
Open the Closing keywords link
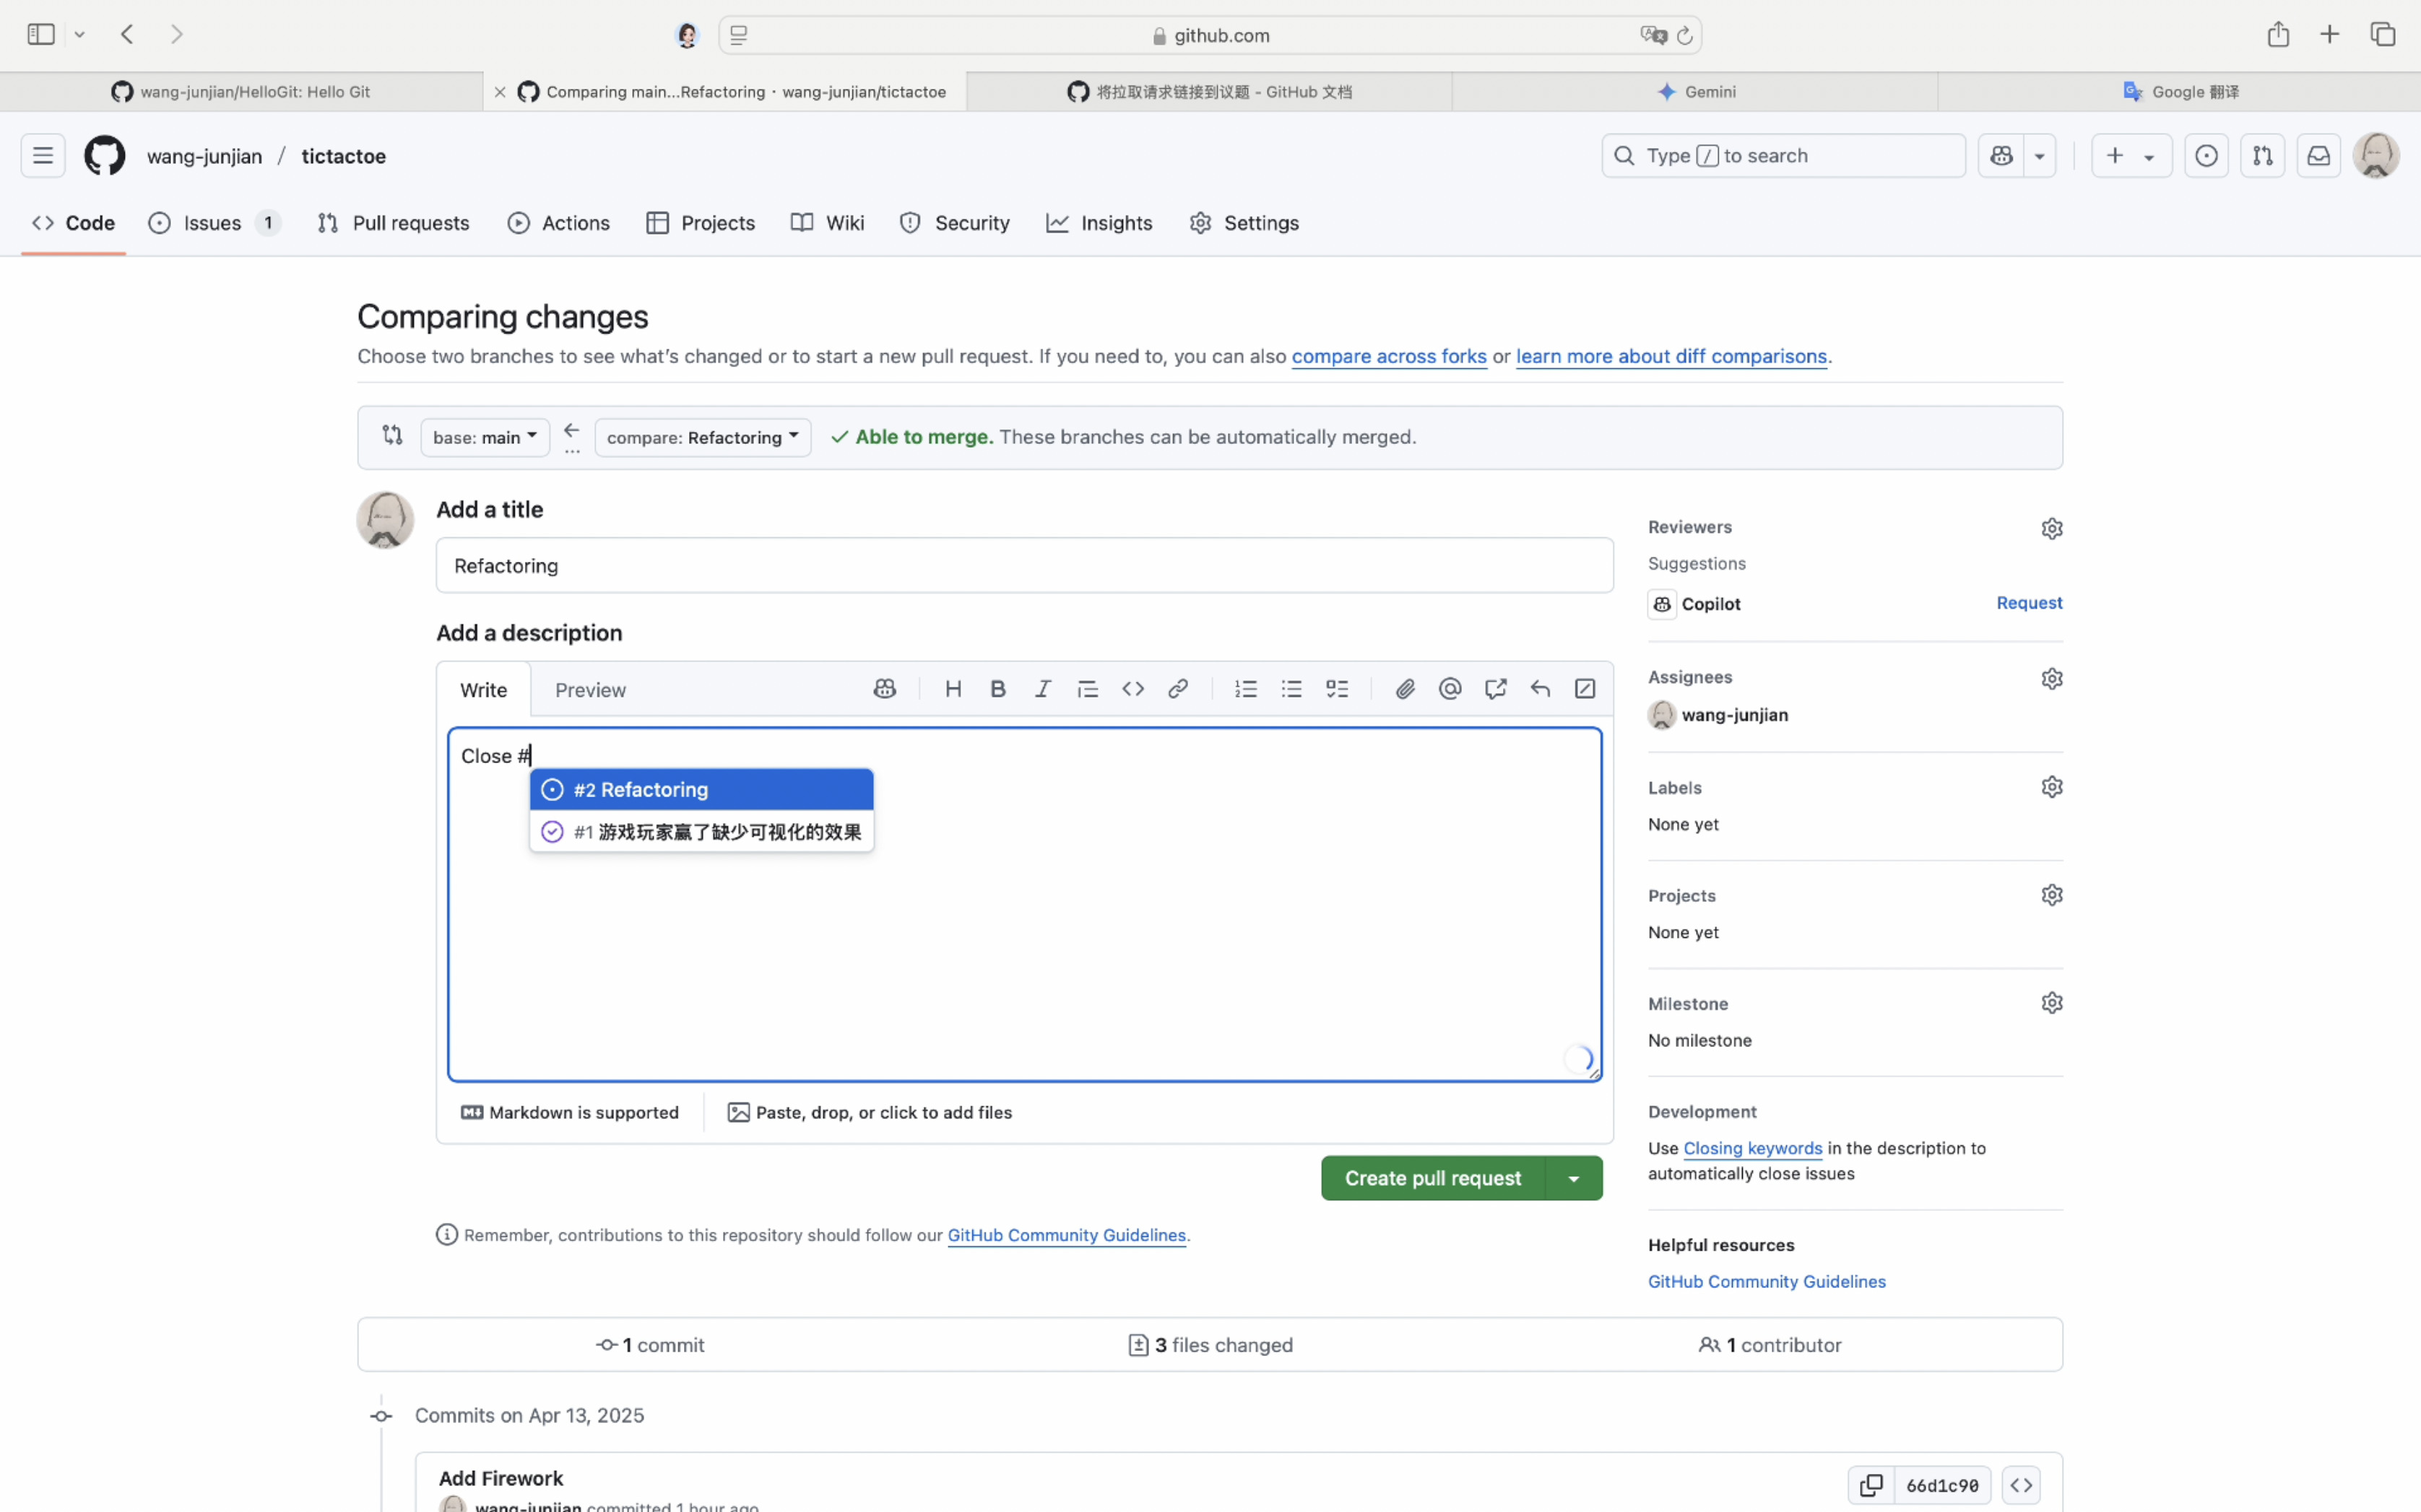[1752, 1148]
